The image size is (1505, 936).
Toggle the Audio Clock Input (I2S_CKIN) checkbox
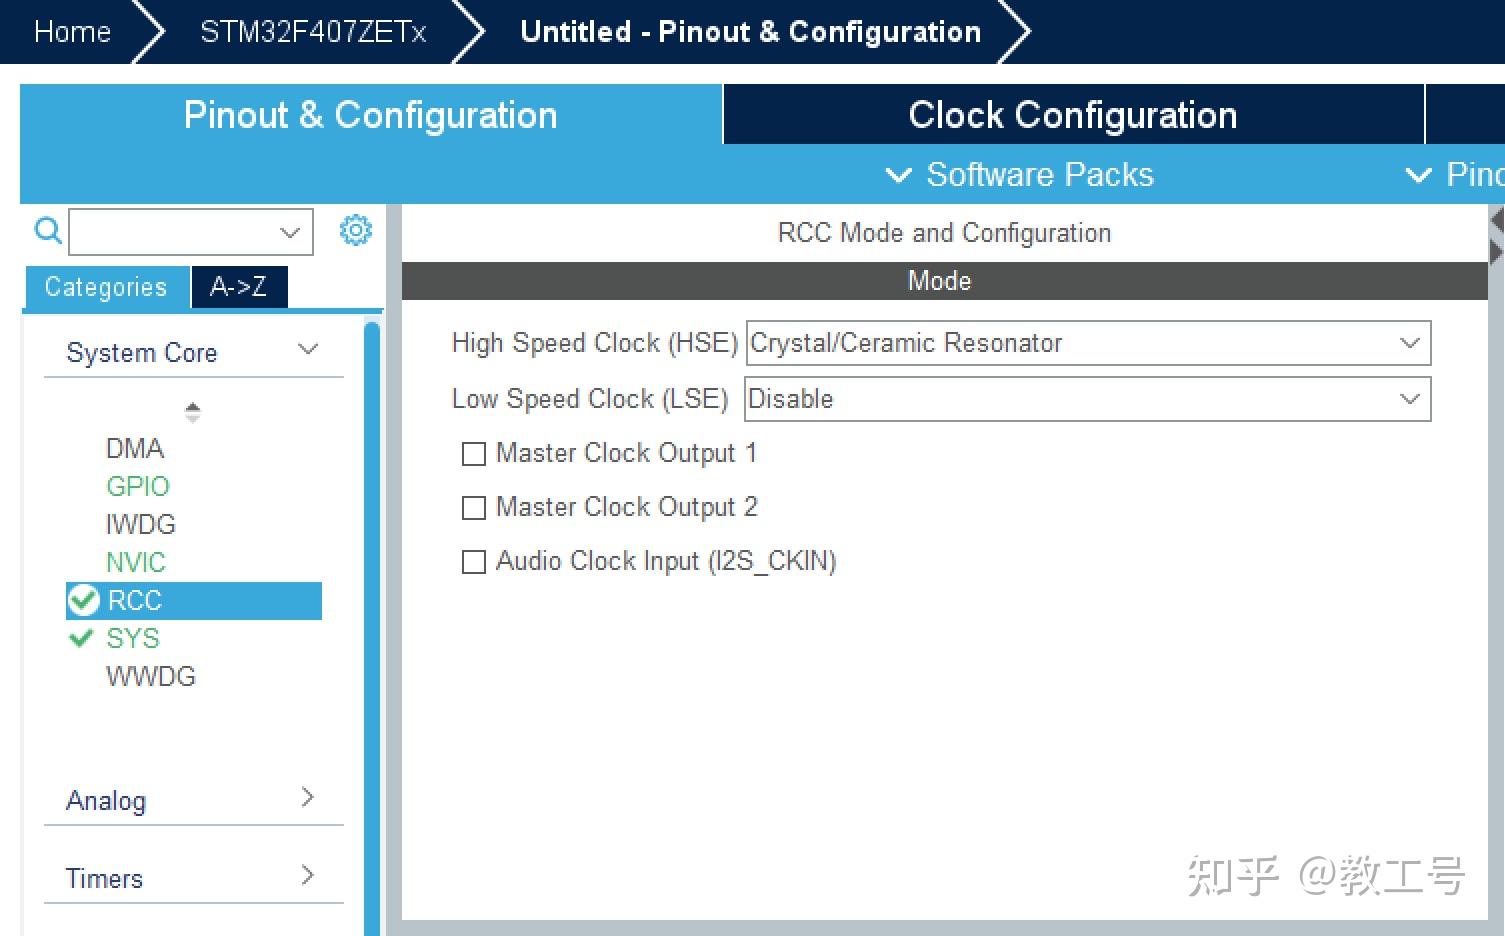pos(473,562)
